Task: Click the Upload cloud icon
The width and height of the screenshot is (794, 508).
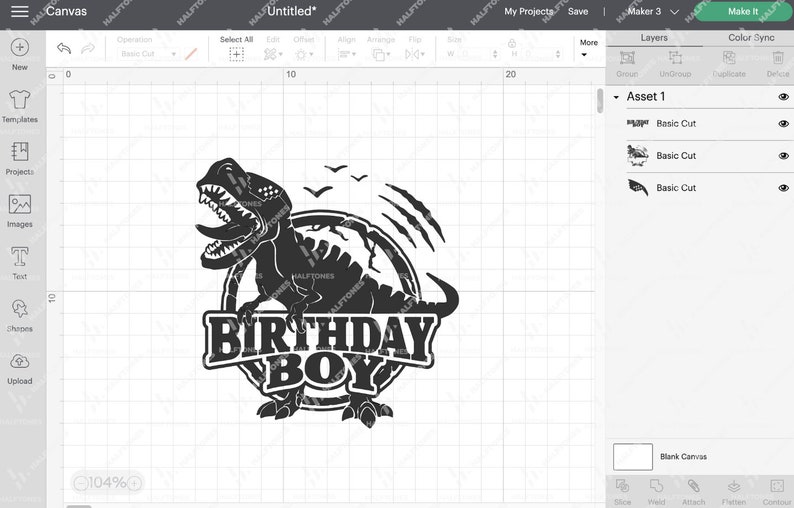Action: click(x=20, y=362)
